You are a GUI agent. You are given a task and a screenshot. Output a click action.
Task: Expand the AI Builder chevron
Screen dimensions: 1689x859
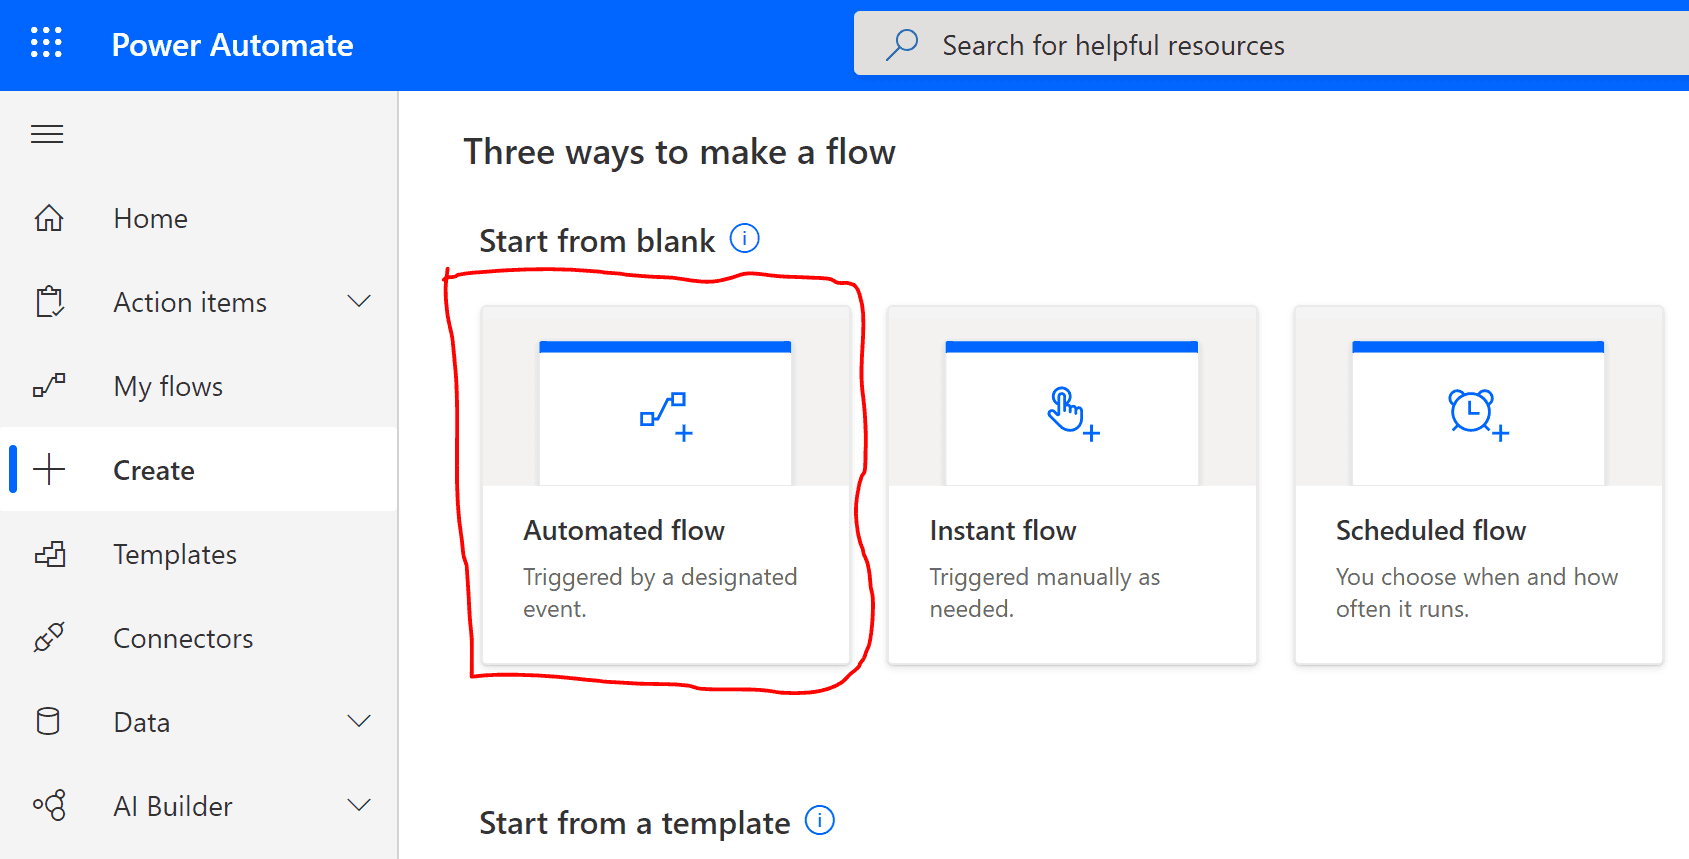click(359, 805)
